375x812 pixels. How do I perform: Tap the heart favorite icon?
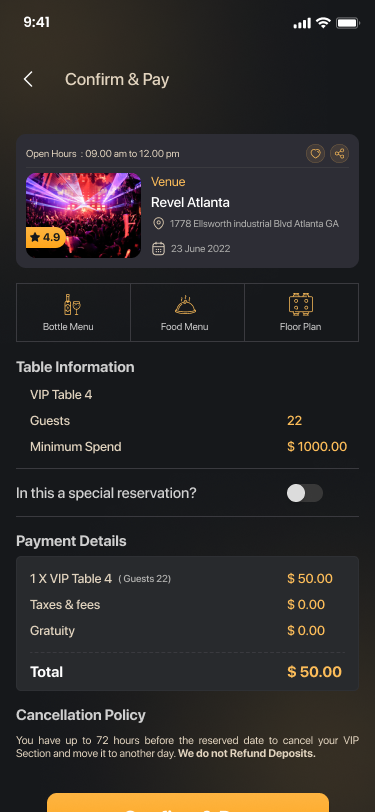315,153
